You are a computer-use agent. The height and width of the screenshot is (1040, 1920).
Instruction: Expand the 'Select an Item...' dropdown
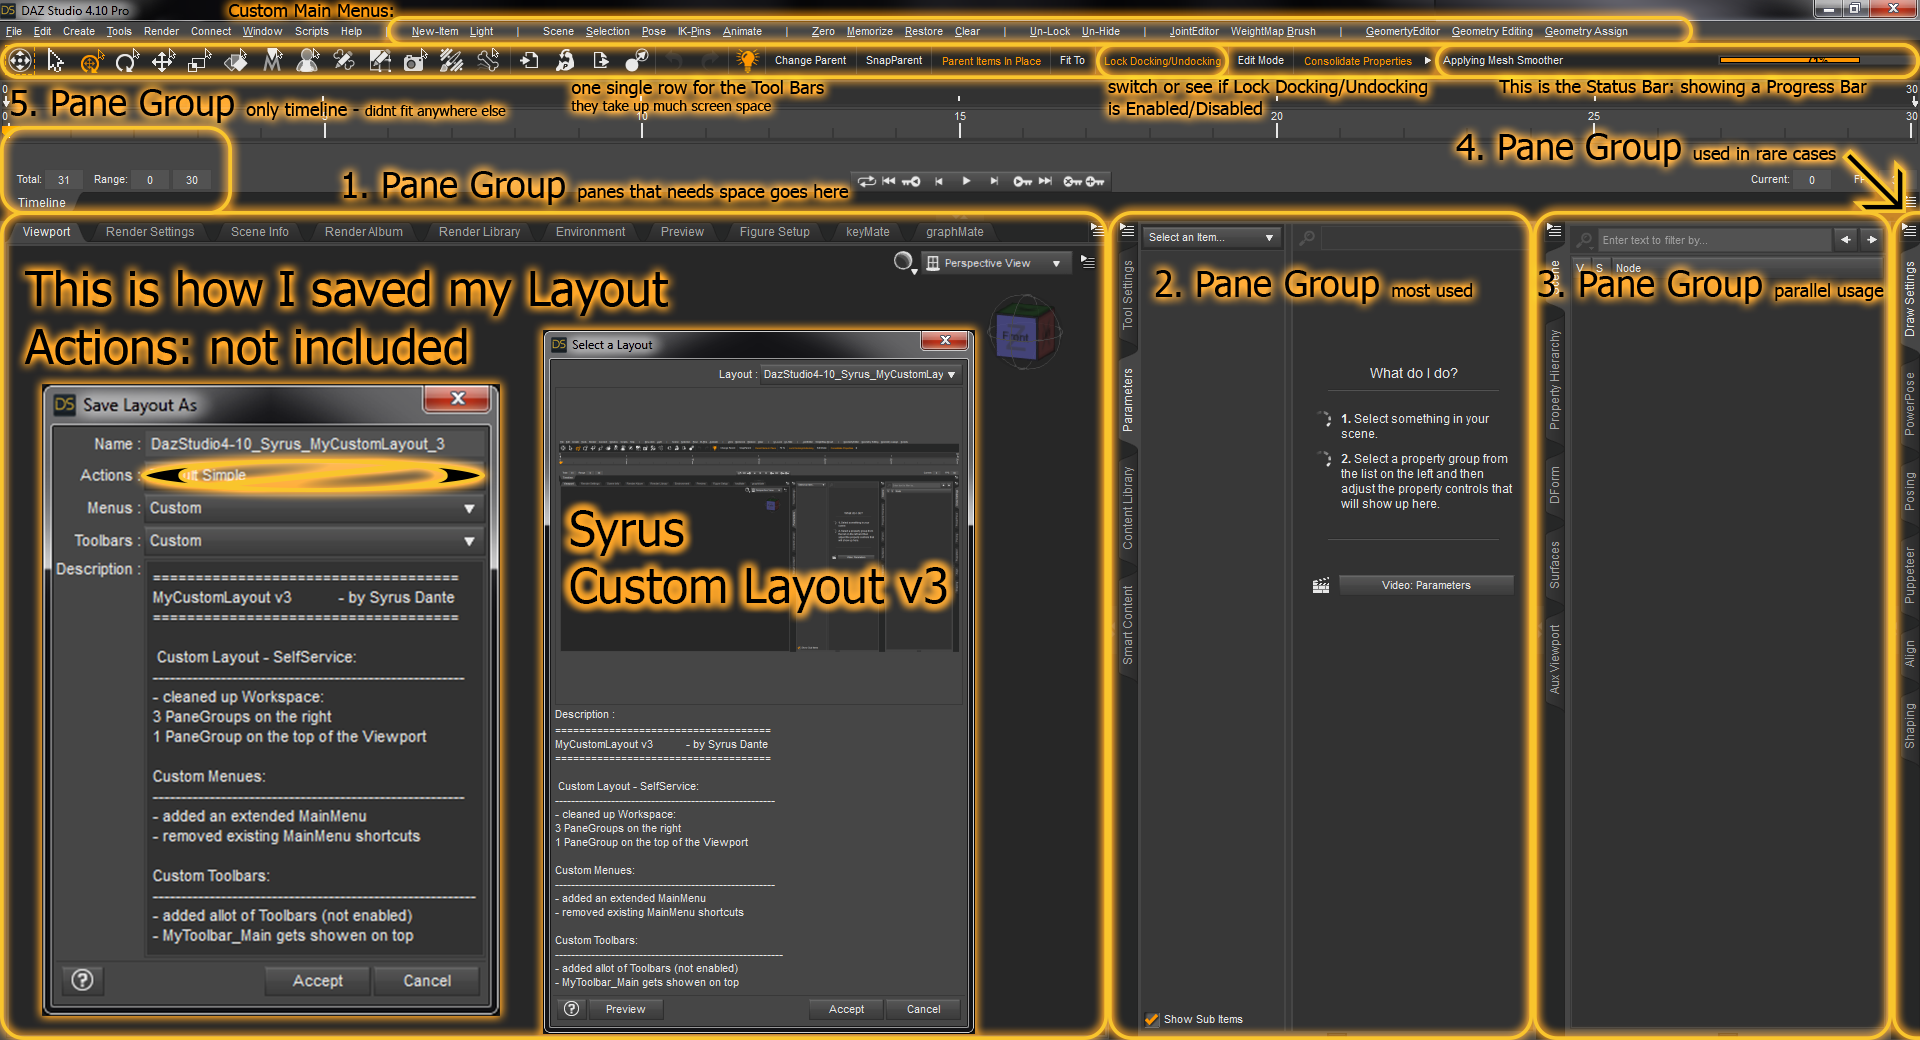(x=1211, y=237)
